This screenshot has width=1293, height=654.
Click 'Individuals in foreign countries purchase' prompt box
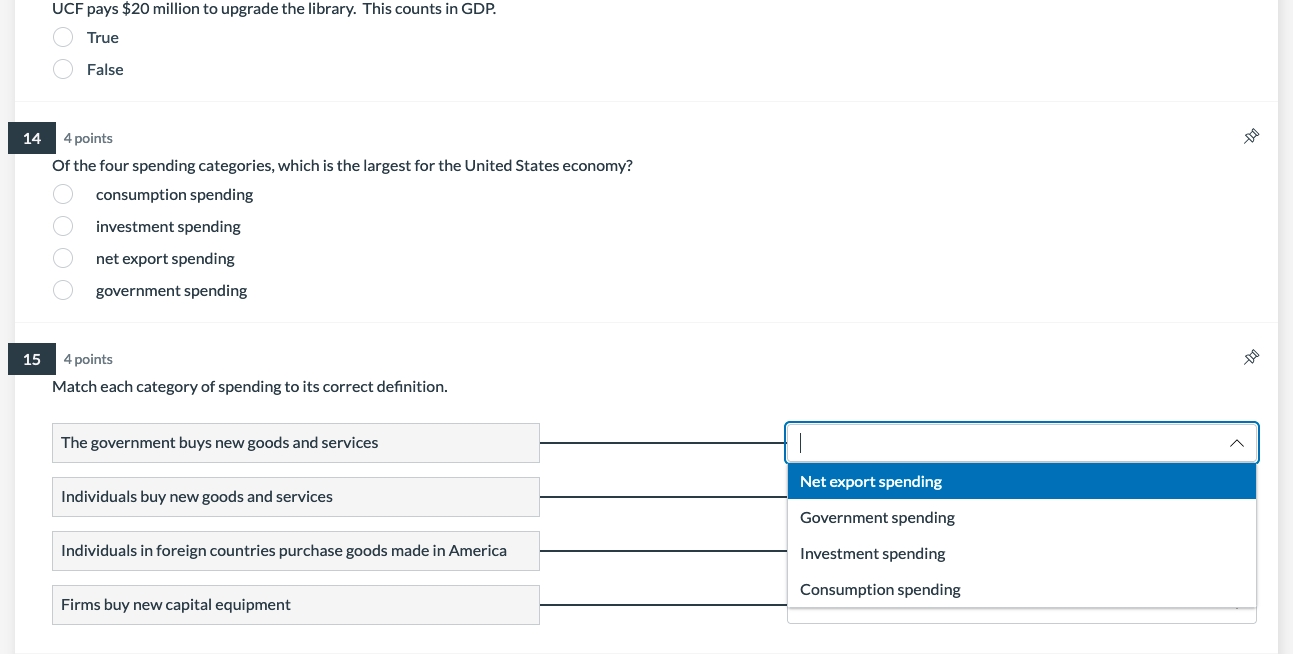click(x=295, y=551)
